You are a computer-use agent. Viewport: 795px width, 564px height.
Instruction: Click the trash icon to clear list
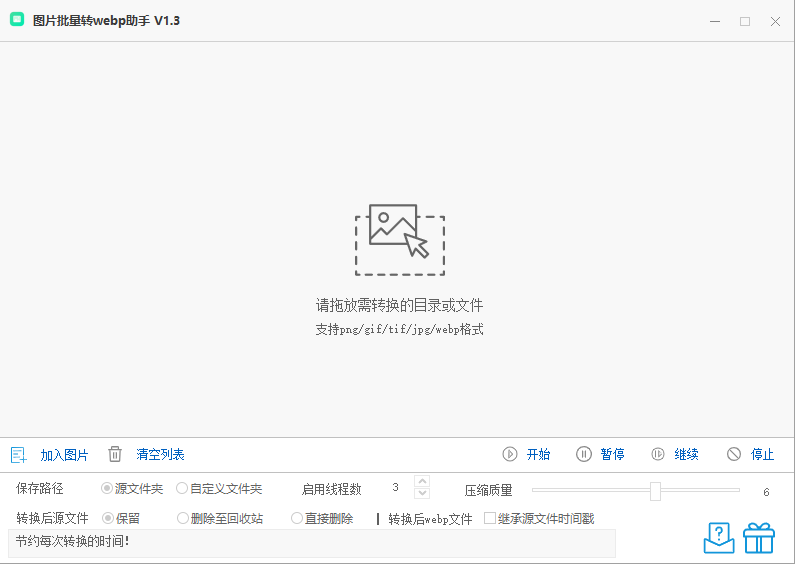[x=115, y=454]
